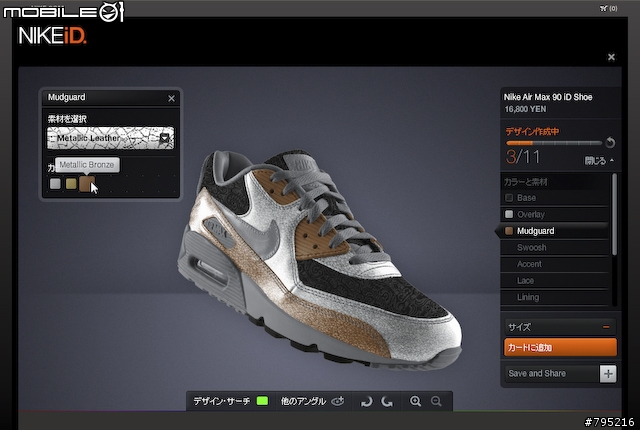Click the rotate-view icon beside 他のアングル
This screenshot has width=640, height=430.
pos(338,401)
